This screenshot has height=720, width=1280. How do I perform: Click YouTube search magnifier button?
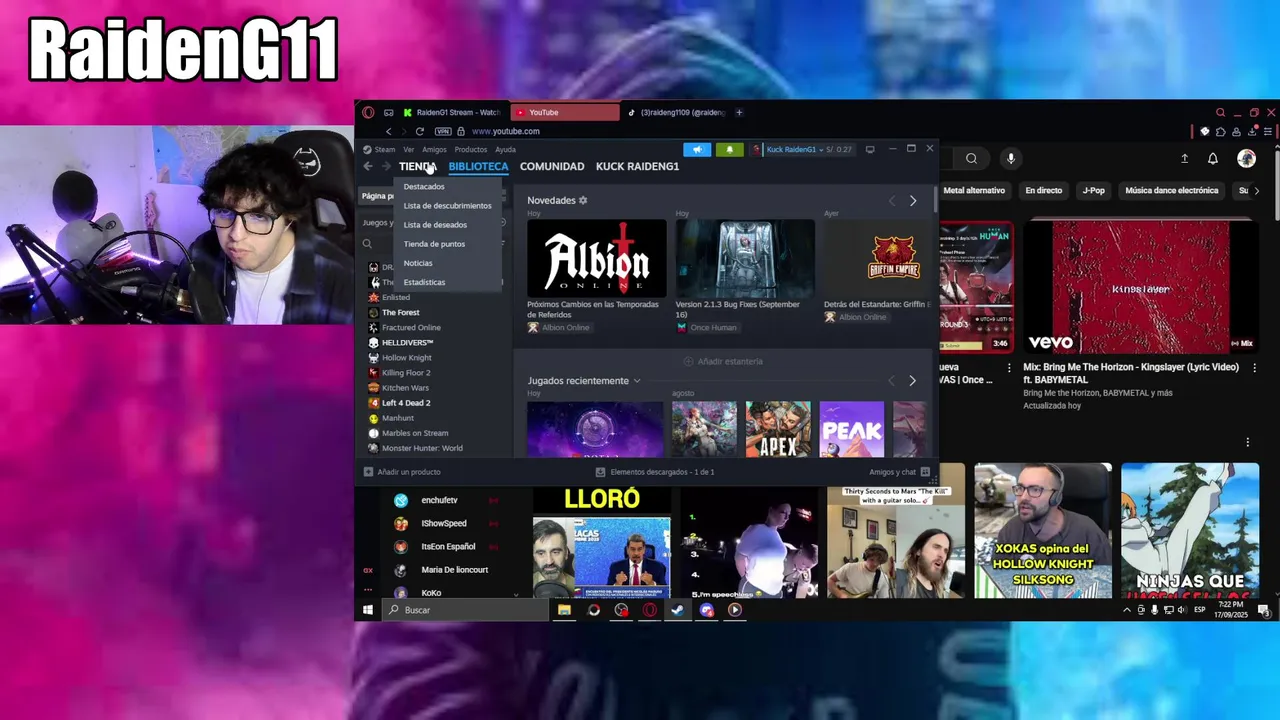(971, 158)
